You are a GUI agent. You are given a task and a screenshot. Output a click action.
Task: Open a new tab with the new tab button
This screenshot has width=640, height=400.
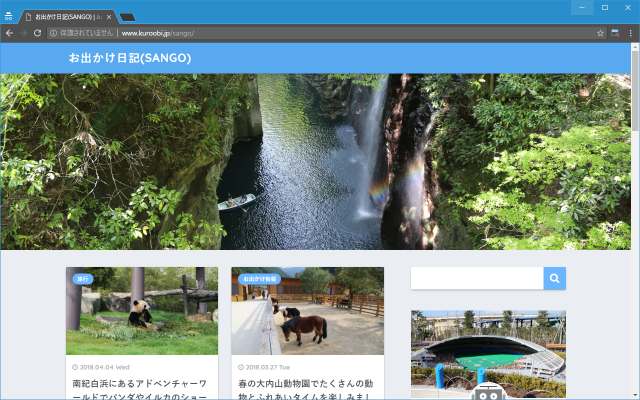click(x=128, y=17)
